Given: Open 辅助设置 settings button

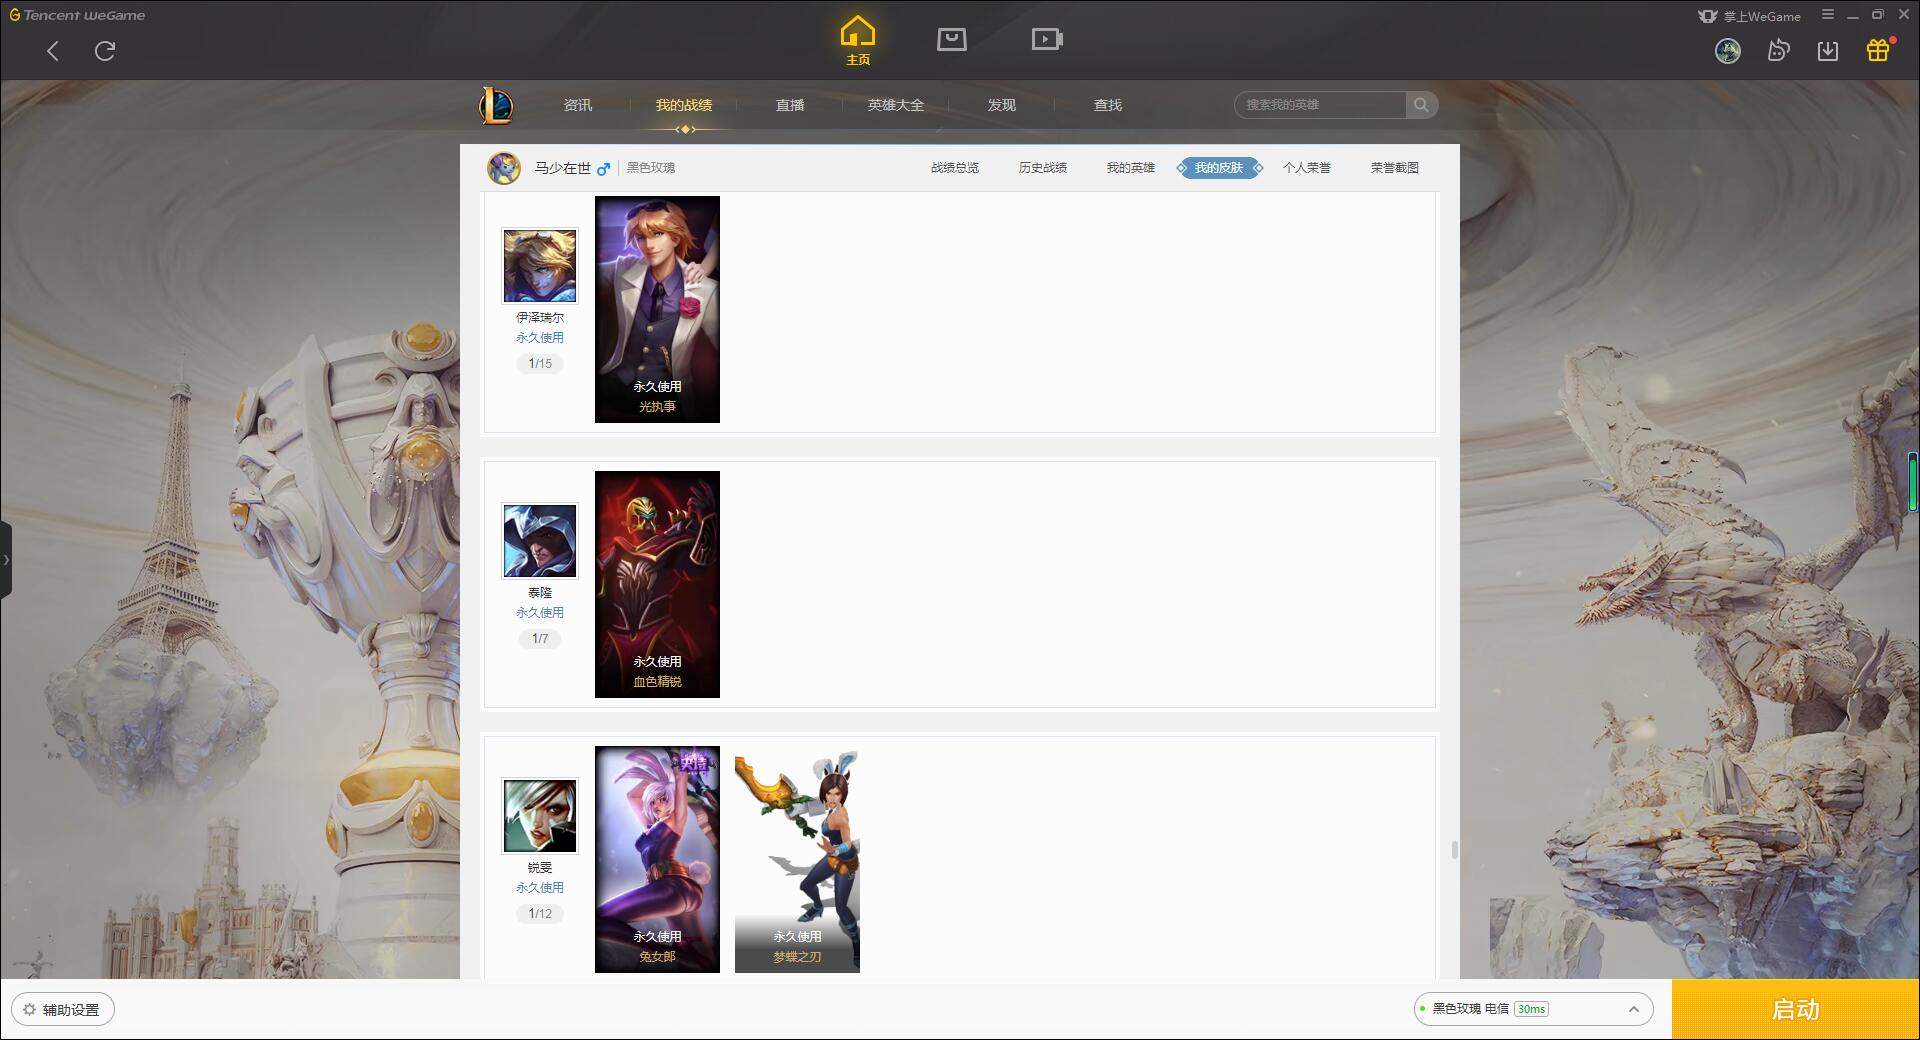Looking at the screenshot, I should pyautogui.click(x=62, y=1009).
